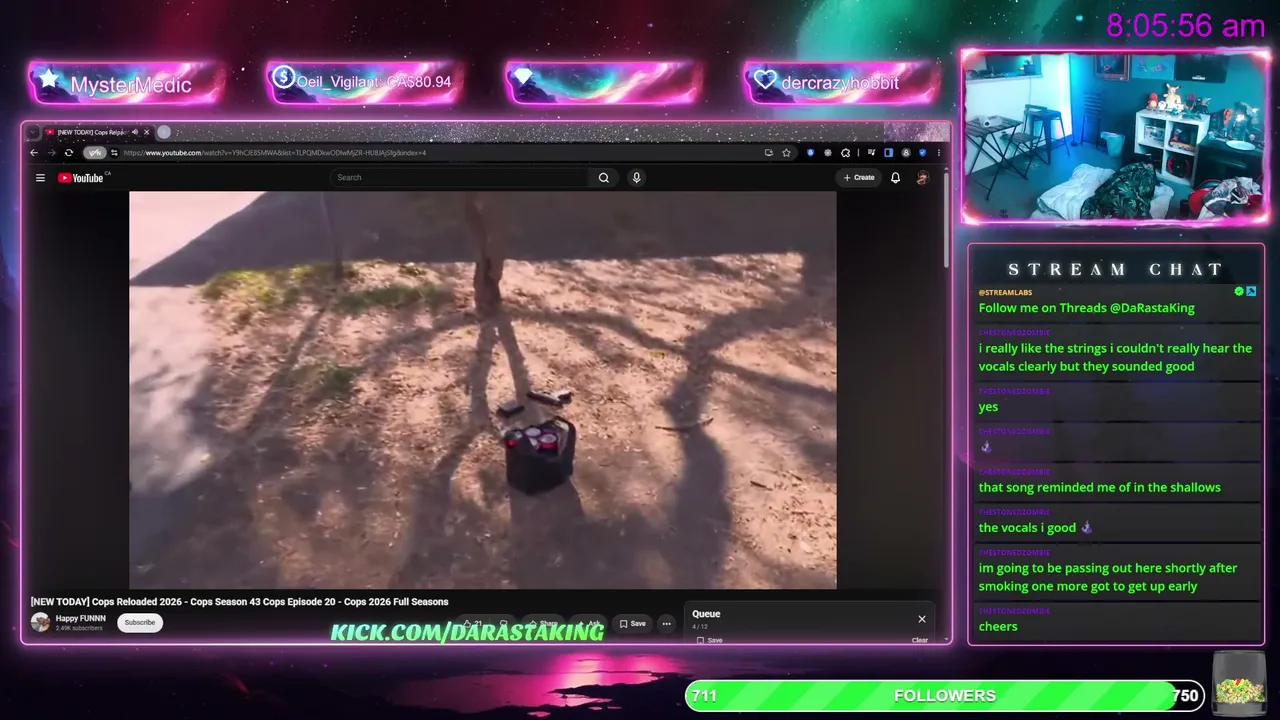Click the browser forward arrow
1280x720 pixels.
click(52, 153)
